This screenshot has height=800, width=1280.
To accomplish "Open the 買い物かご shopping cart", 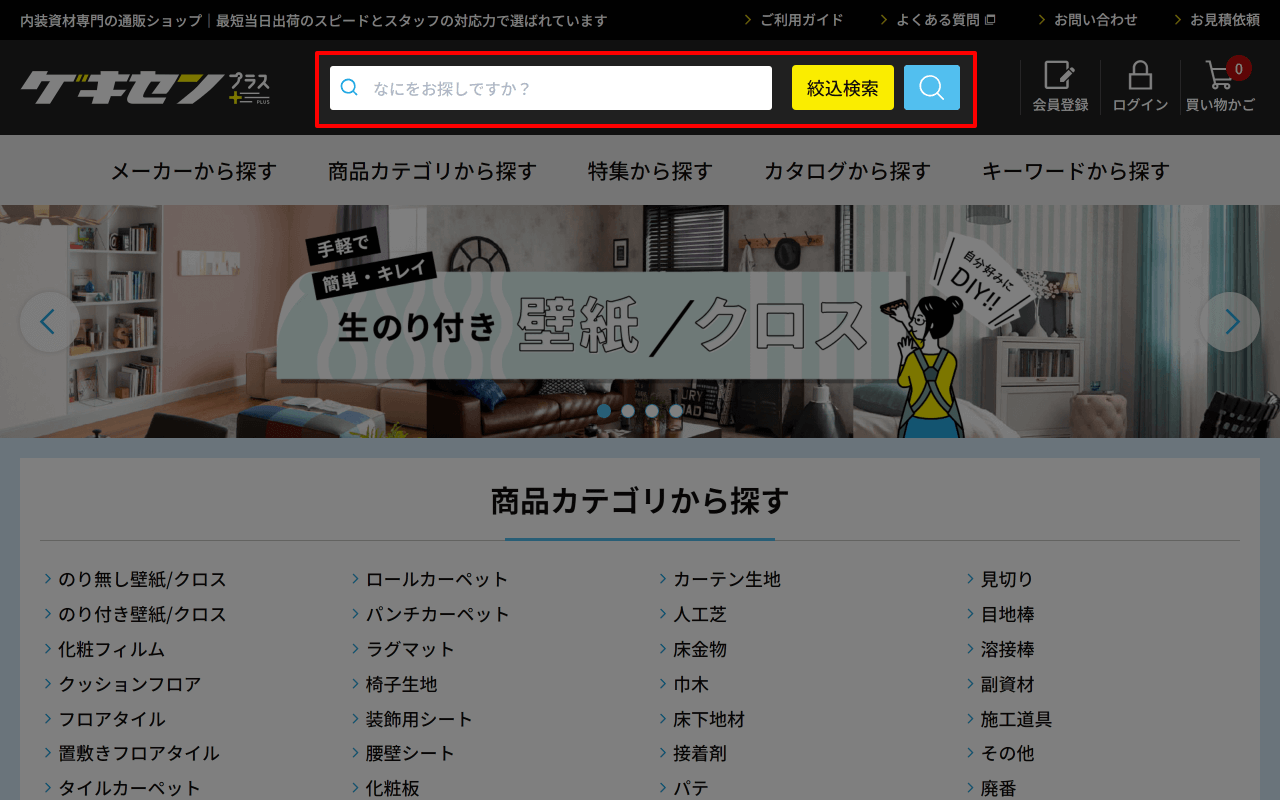I will (x=1220, y=87).
